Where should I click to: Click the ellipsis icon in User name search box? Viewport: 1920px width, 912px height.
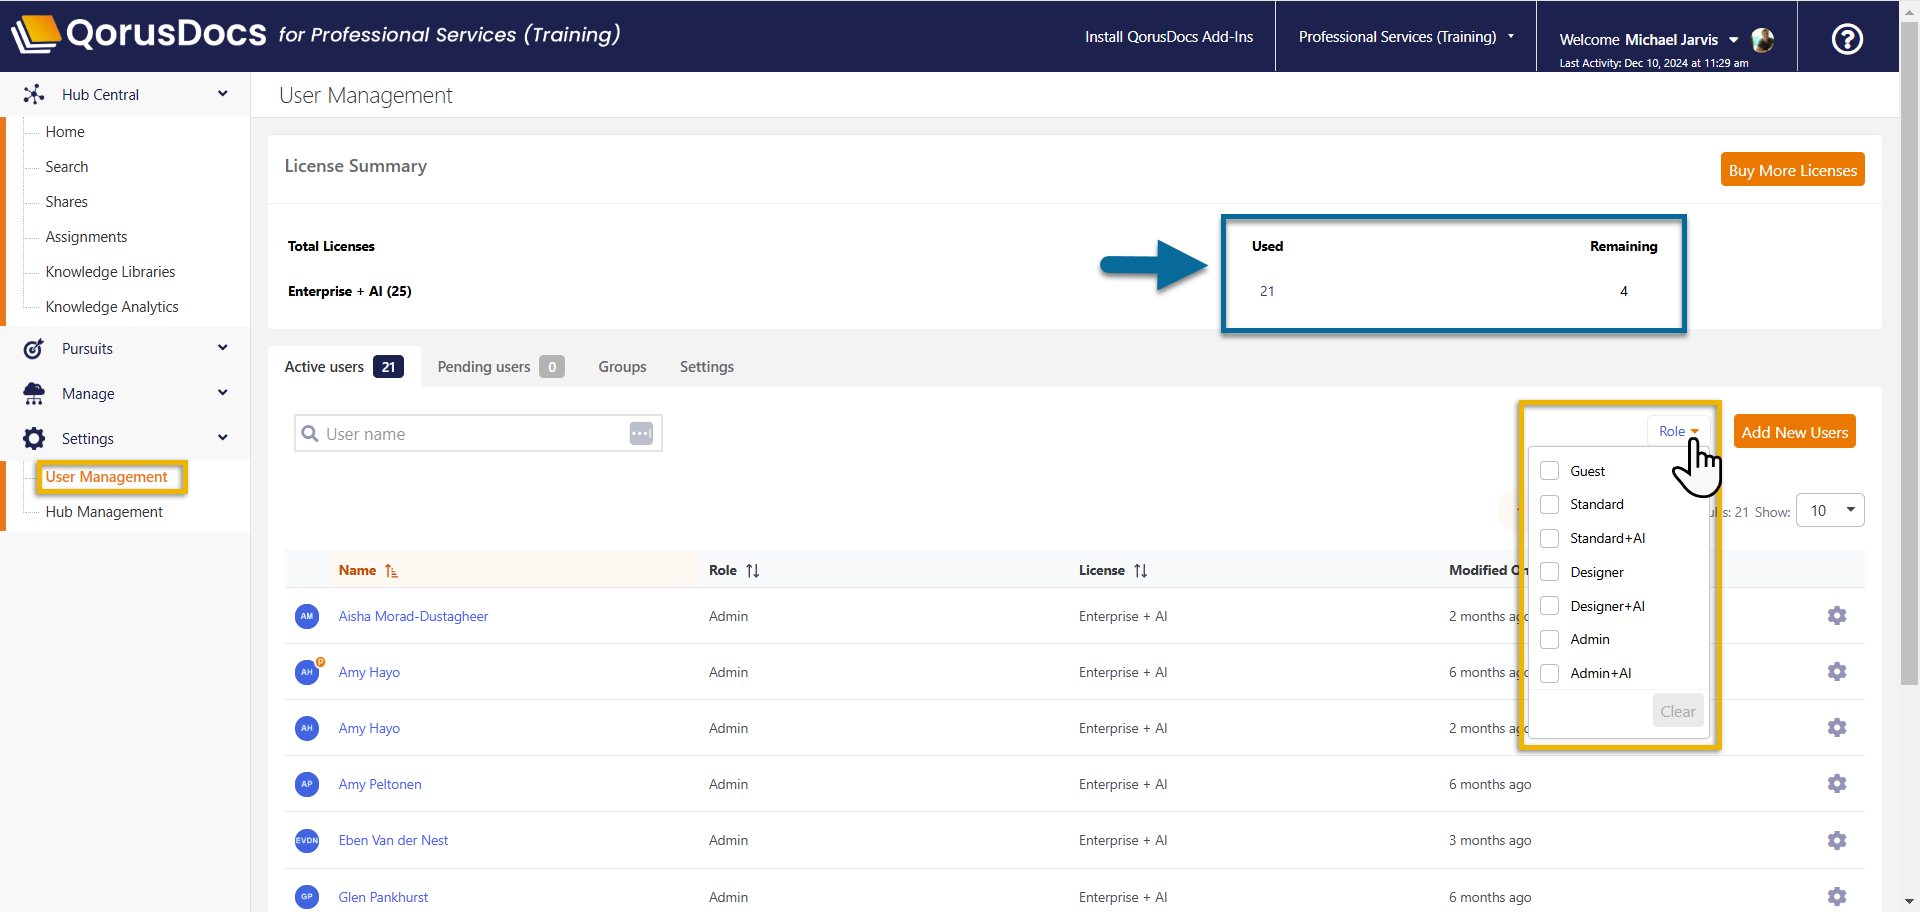[x=641, y=433]
